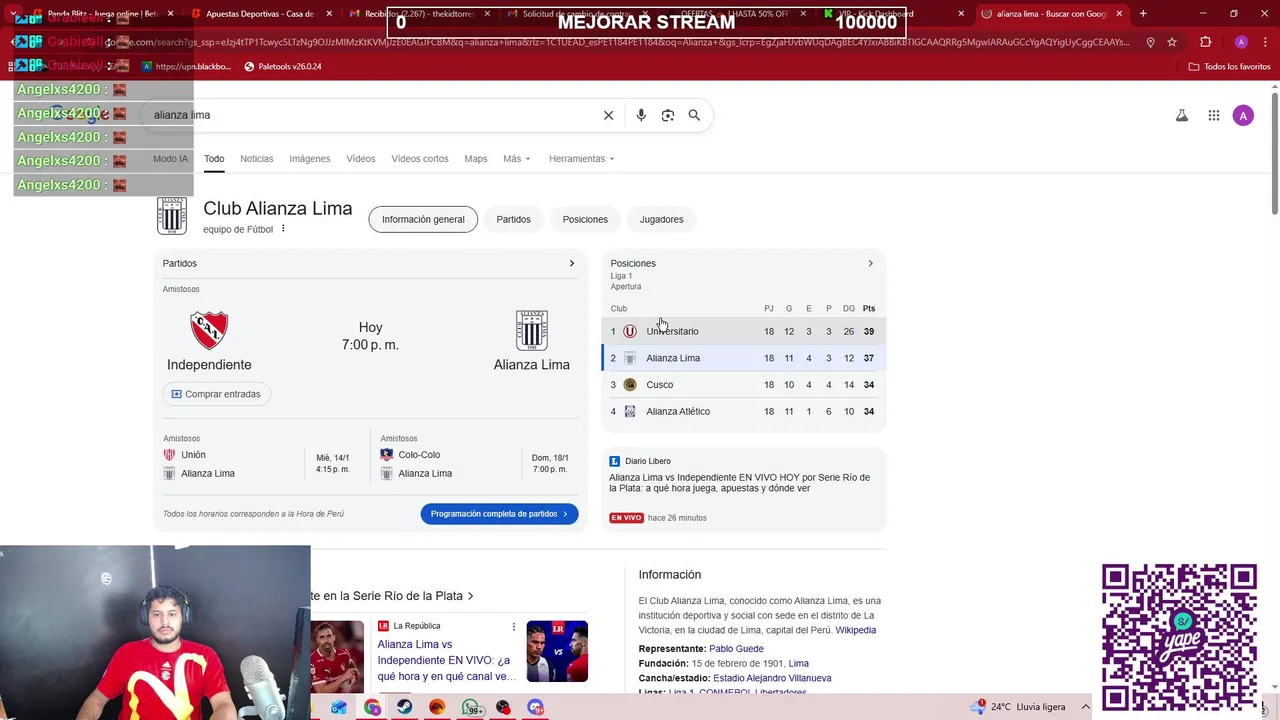1280x720 pixels.
Task: Select the Jugadores chip
Action: [662, 219]
